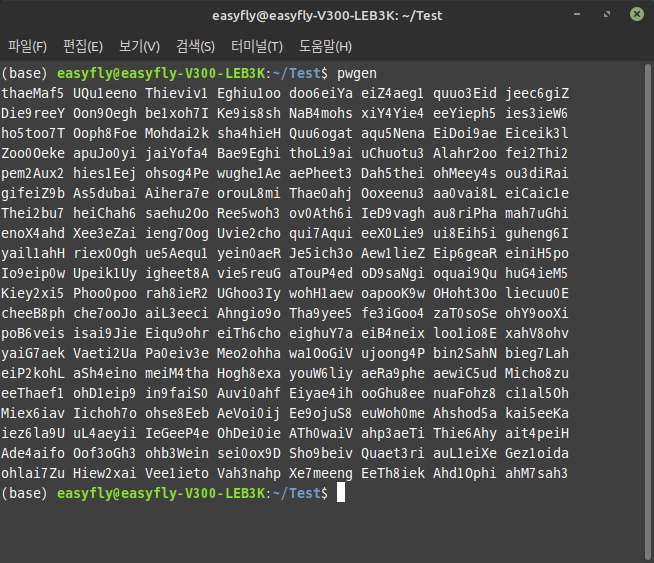Click the password UGhoo3Iy
This screenshot has height=563, width=654.
(249, 294)
